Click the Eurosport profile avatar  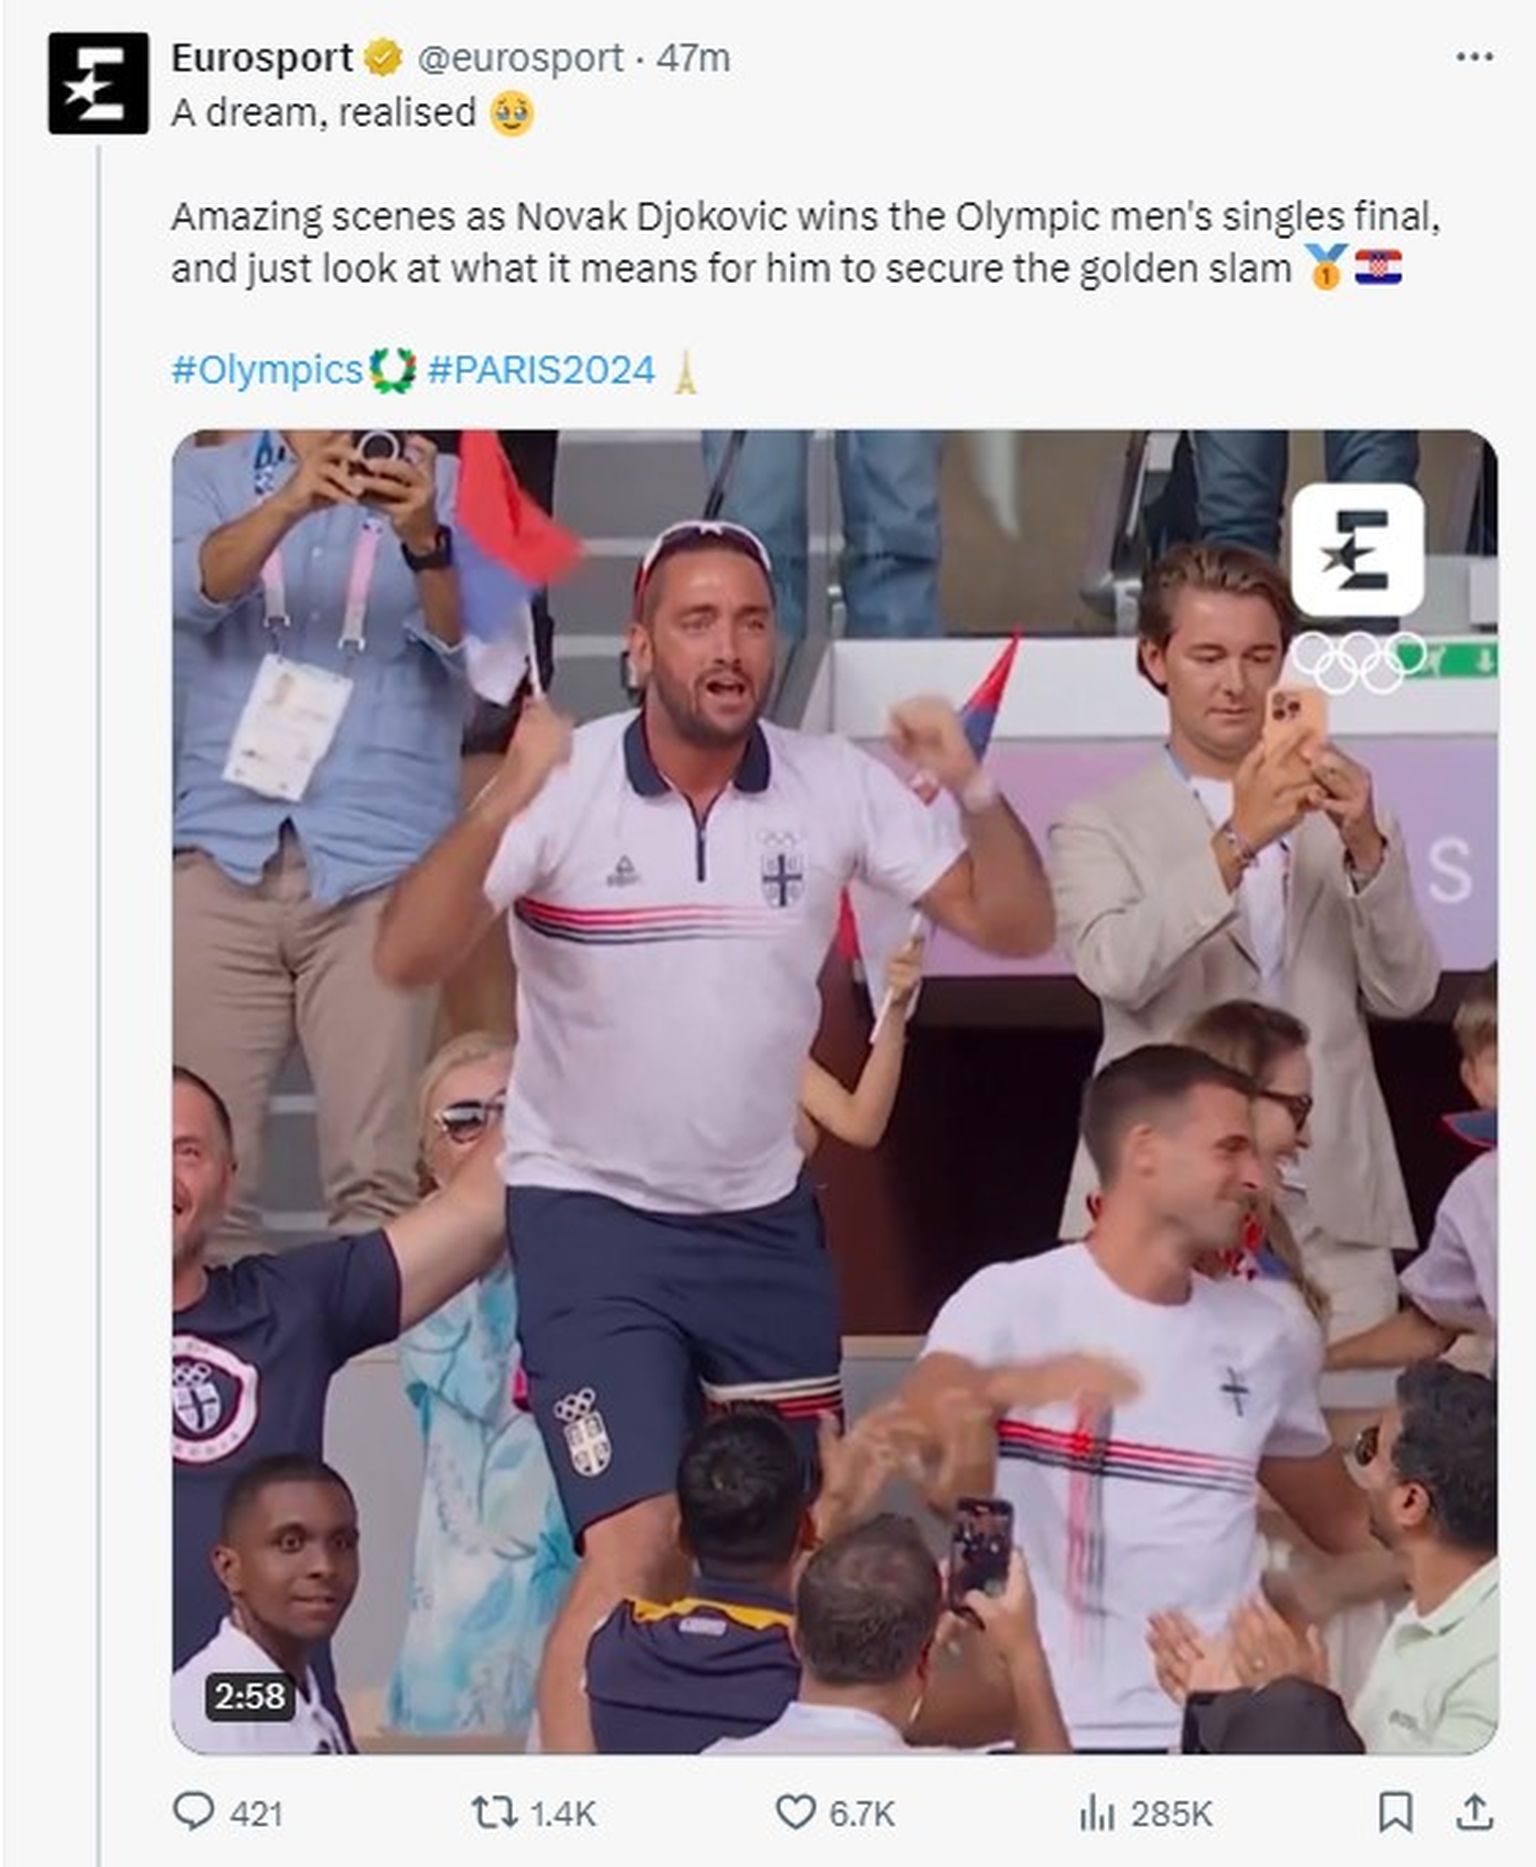(98, 83)
